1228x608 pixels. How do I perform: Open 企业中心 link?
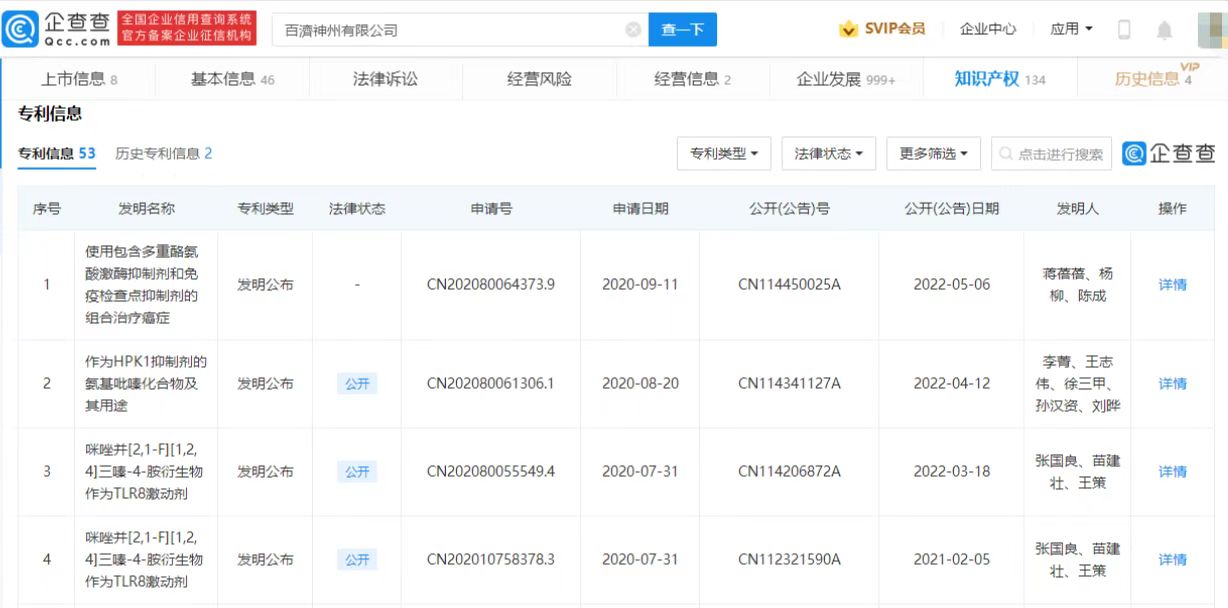pos(988,29)
